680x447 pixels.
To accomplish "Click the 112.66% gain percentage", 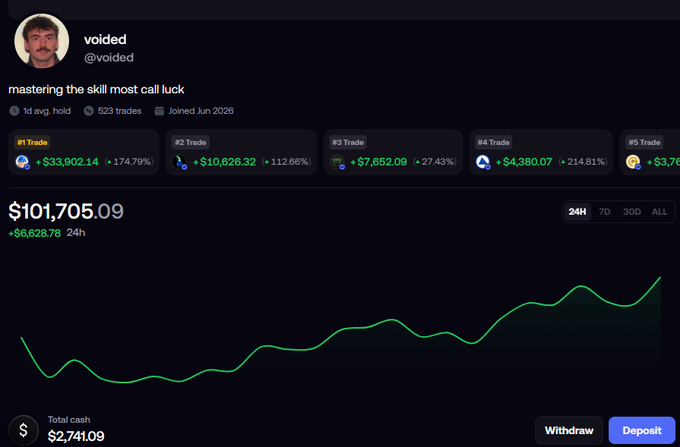I will coord(287,162).
